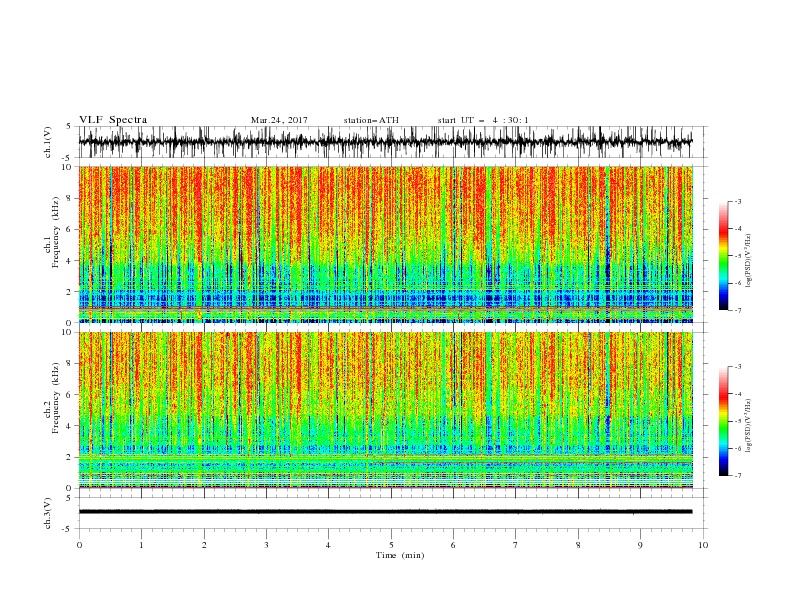This screenshot has height=612, width=792.
Task: Select the date text "Mar.24, 2017"
Action: (x=279, y=120)
